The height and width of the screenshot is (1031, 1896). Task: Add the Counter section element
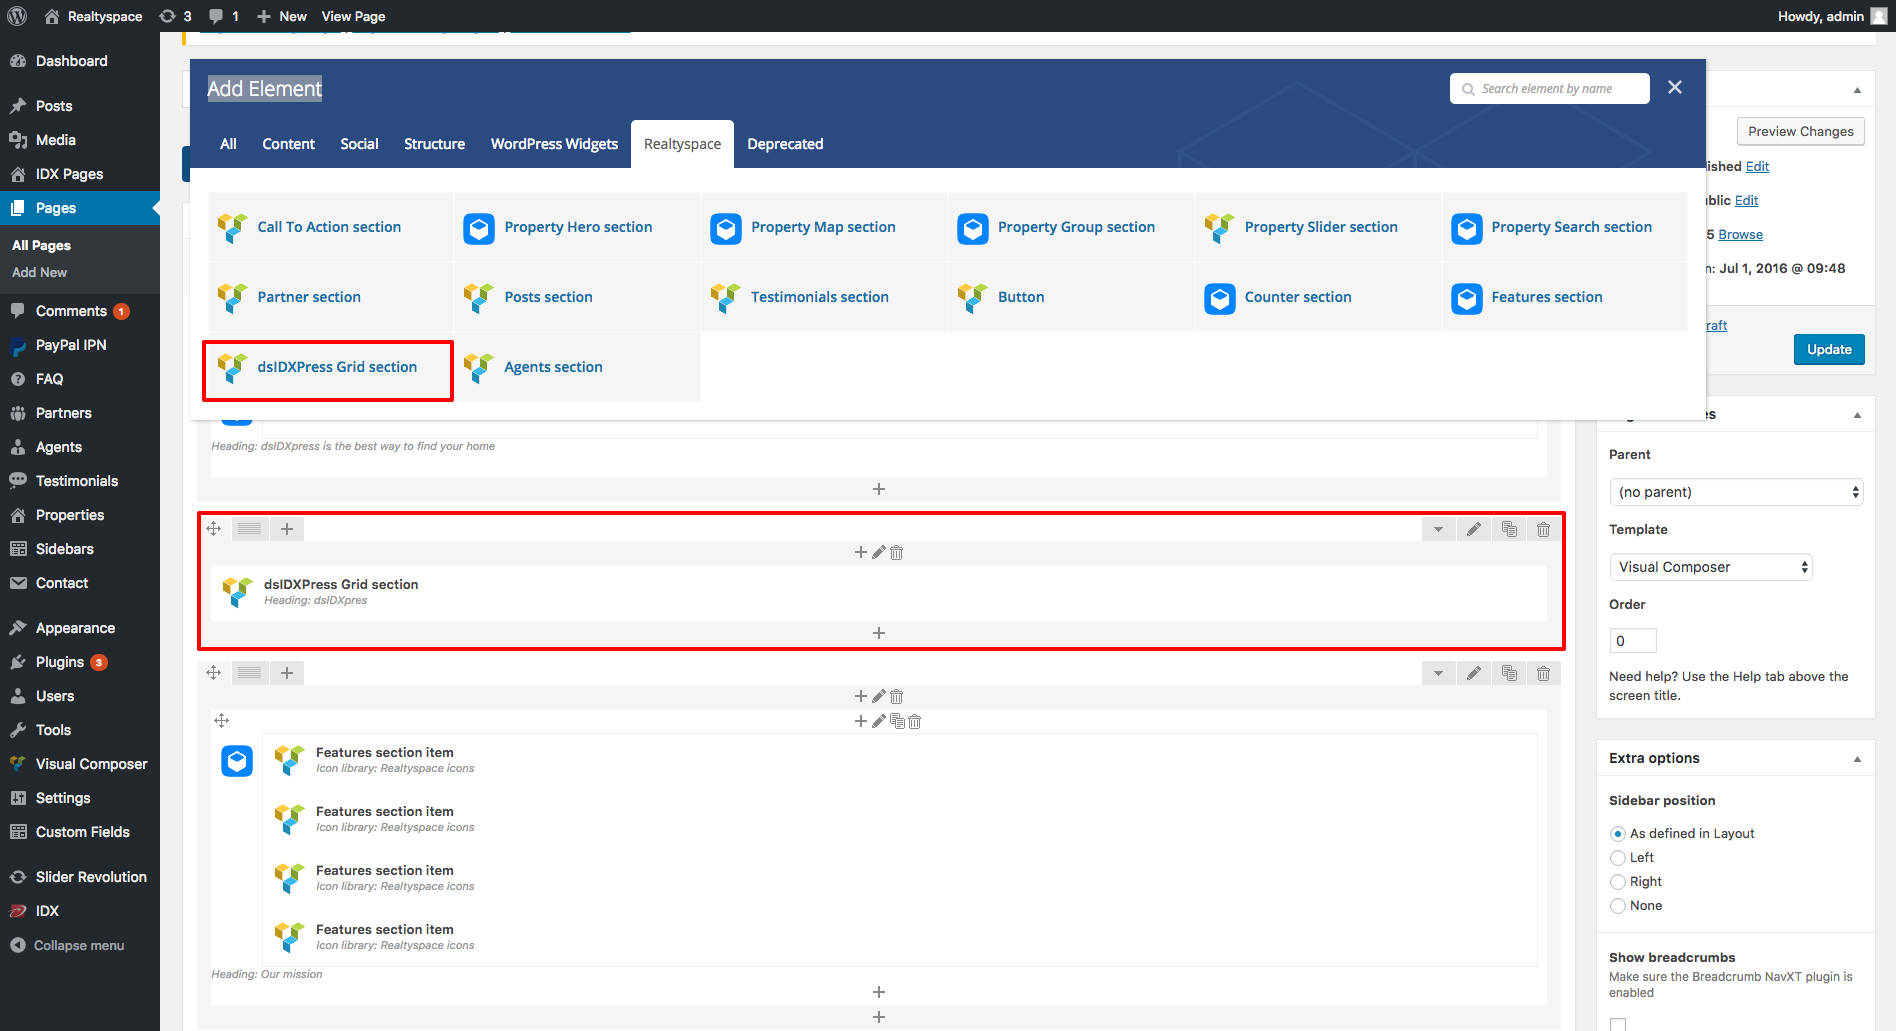tap(1318, 297)
